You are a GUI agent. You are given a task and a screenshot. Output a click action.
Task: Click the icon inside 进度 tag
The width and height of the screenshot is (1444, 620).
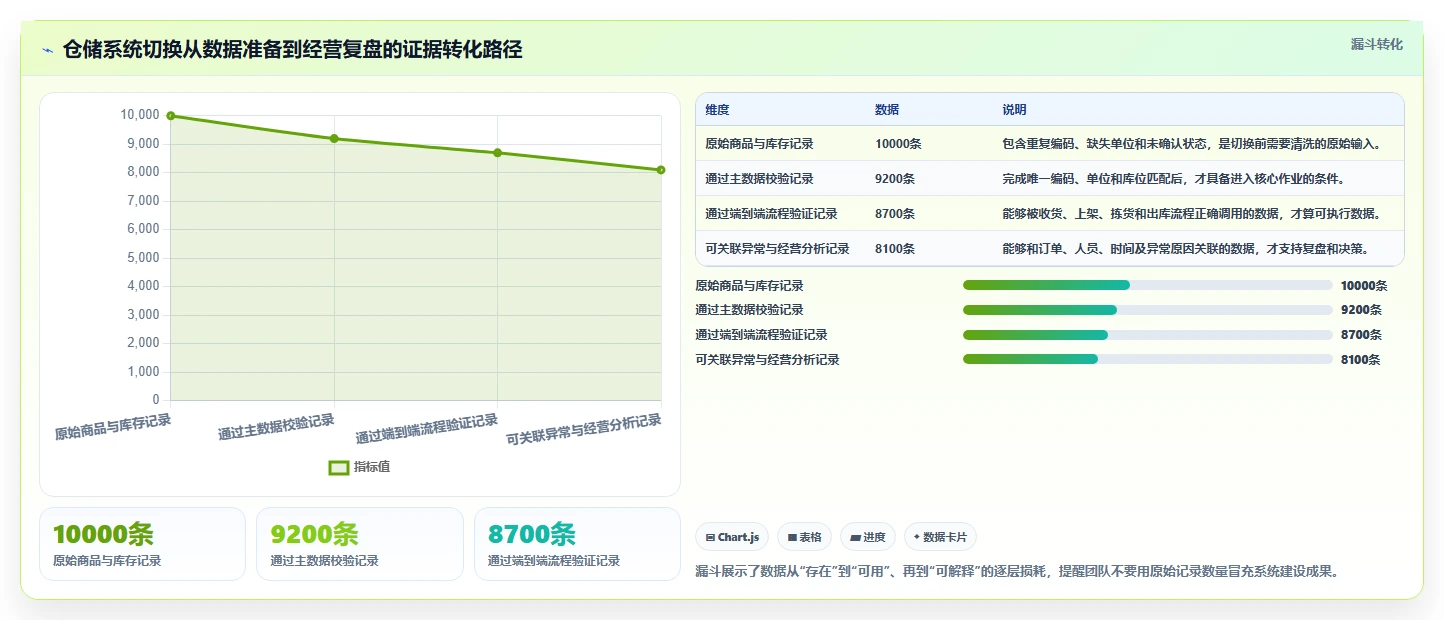pyautogui.click(x=855, y=538)
